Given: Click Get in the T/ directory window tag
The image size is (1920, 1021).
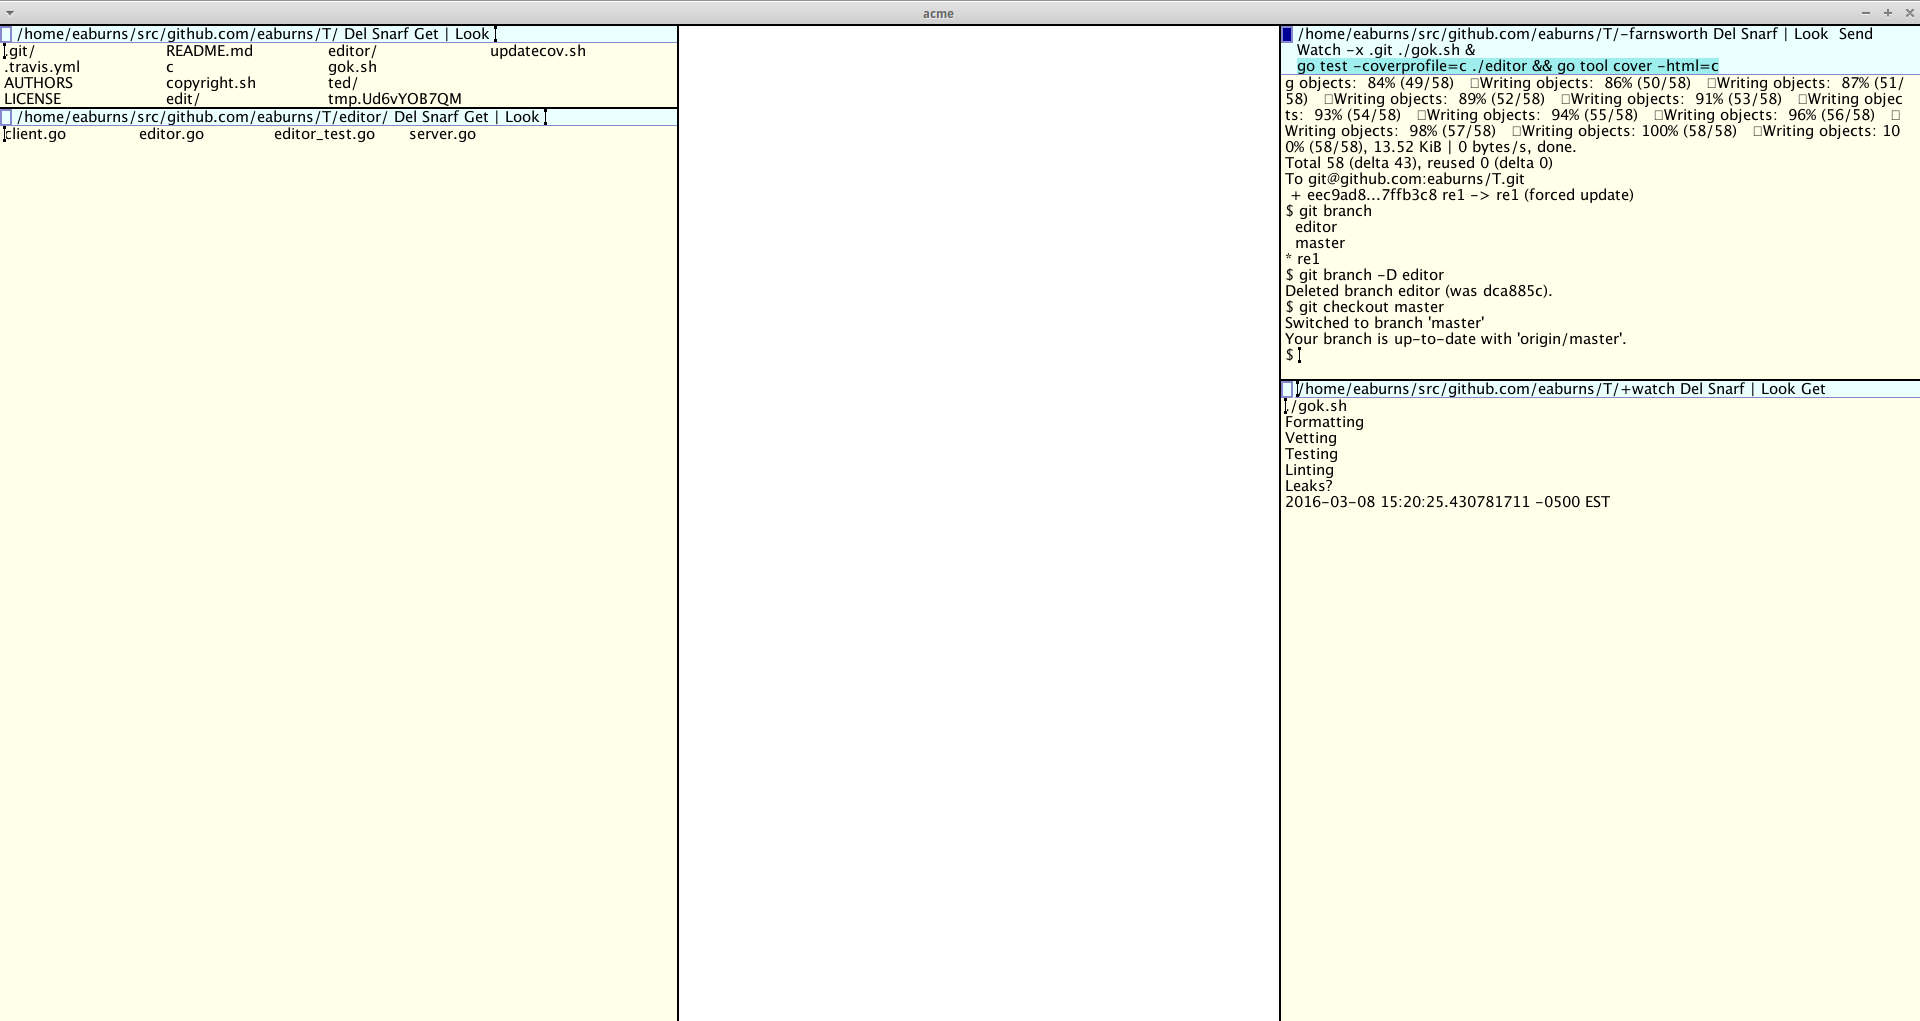Looking at the screenshot, I should [426, 34].
